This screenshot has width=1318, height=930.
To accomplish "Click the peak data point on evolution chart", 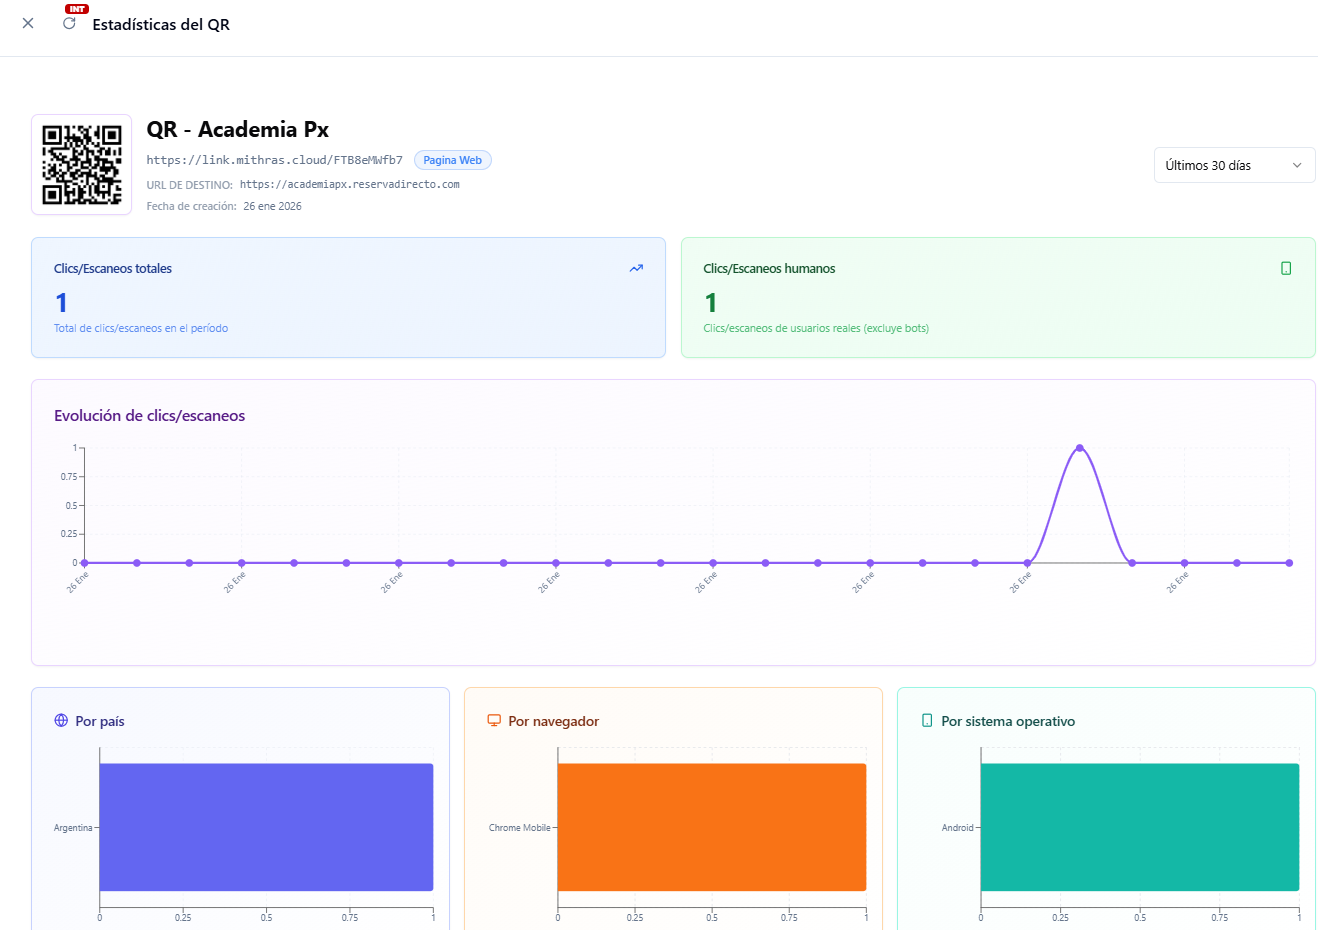I will (1080, 448).
